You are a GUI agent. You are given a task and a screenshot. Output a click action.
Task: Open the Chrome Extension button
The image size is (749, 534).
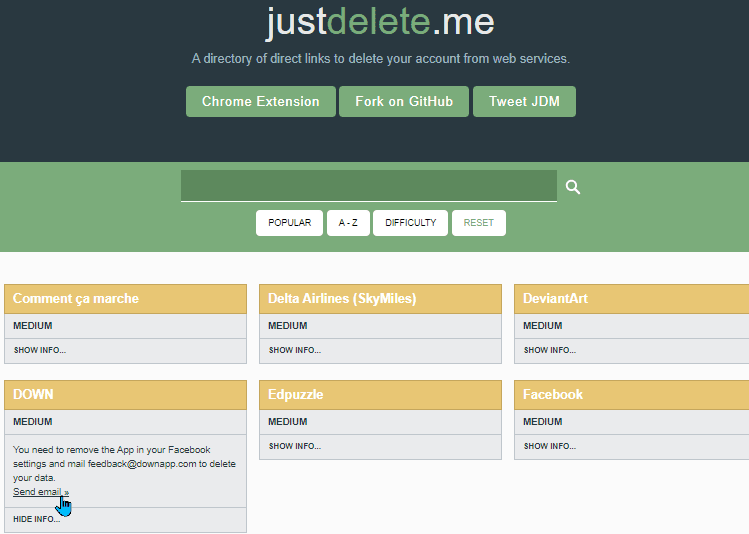pos(261,101)
